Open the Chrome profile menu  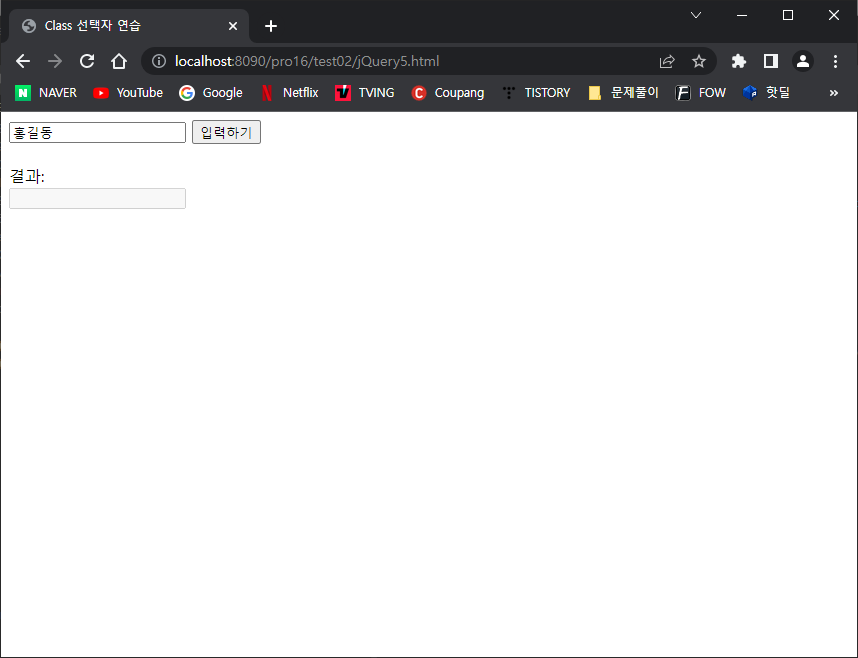pos(803,61)
